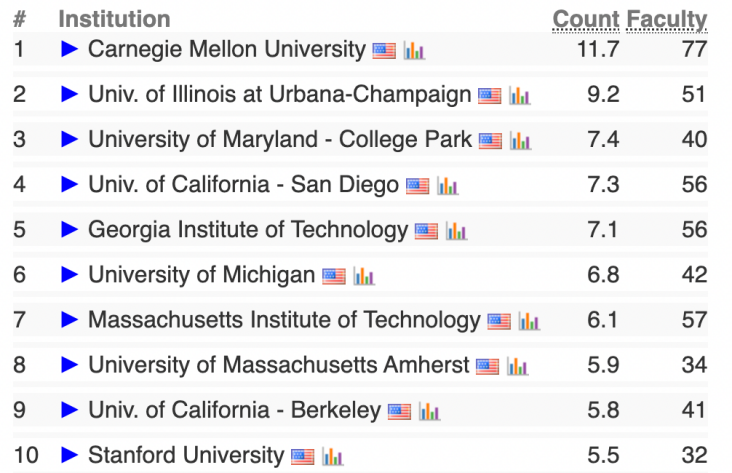Expand the University of Michigan row triangle
The height and width of the screenshot is (473, 732).
69,275
